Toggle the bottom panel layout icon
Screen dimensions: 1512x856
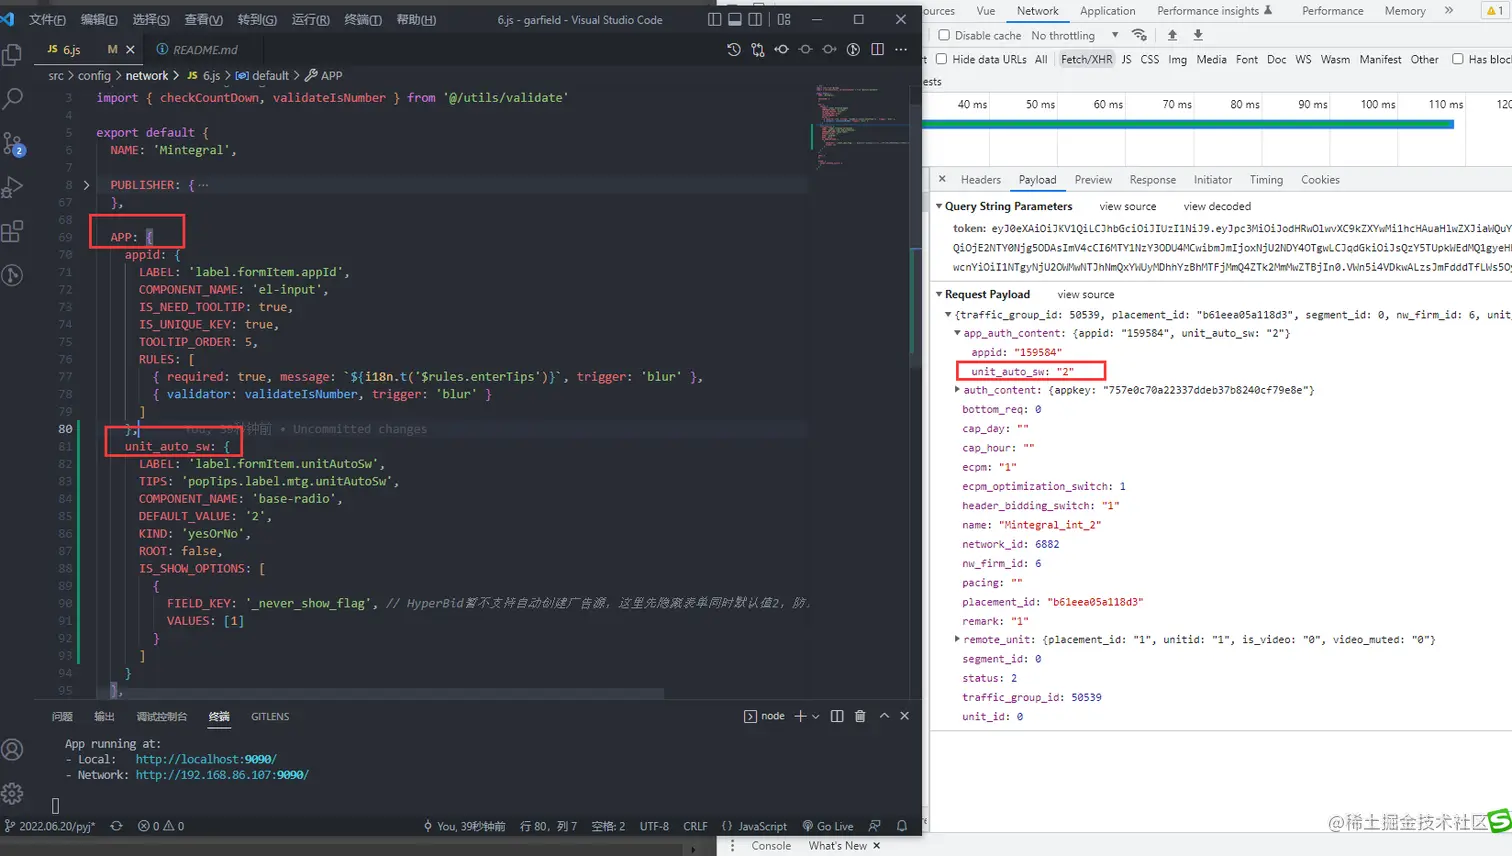(x=735, y=19)
